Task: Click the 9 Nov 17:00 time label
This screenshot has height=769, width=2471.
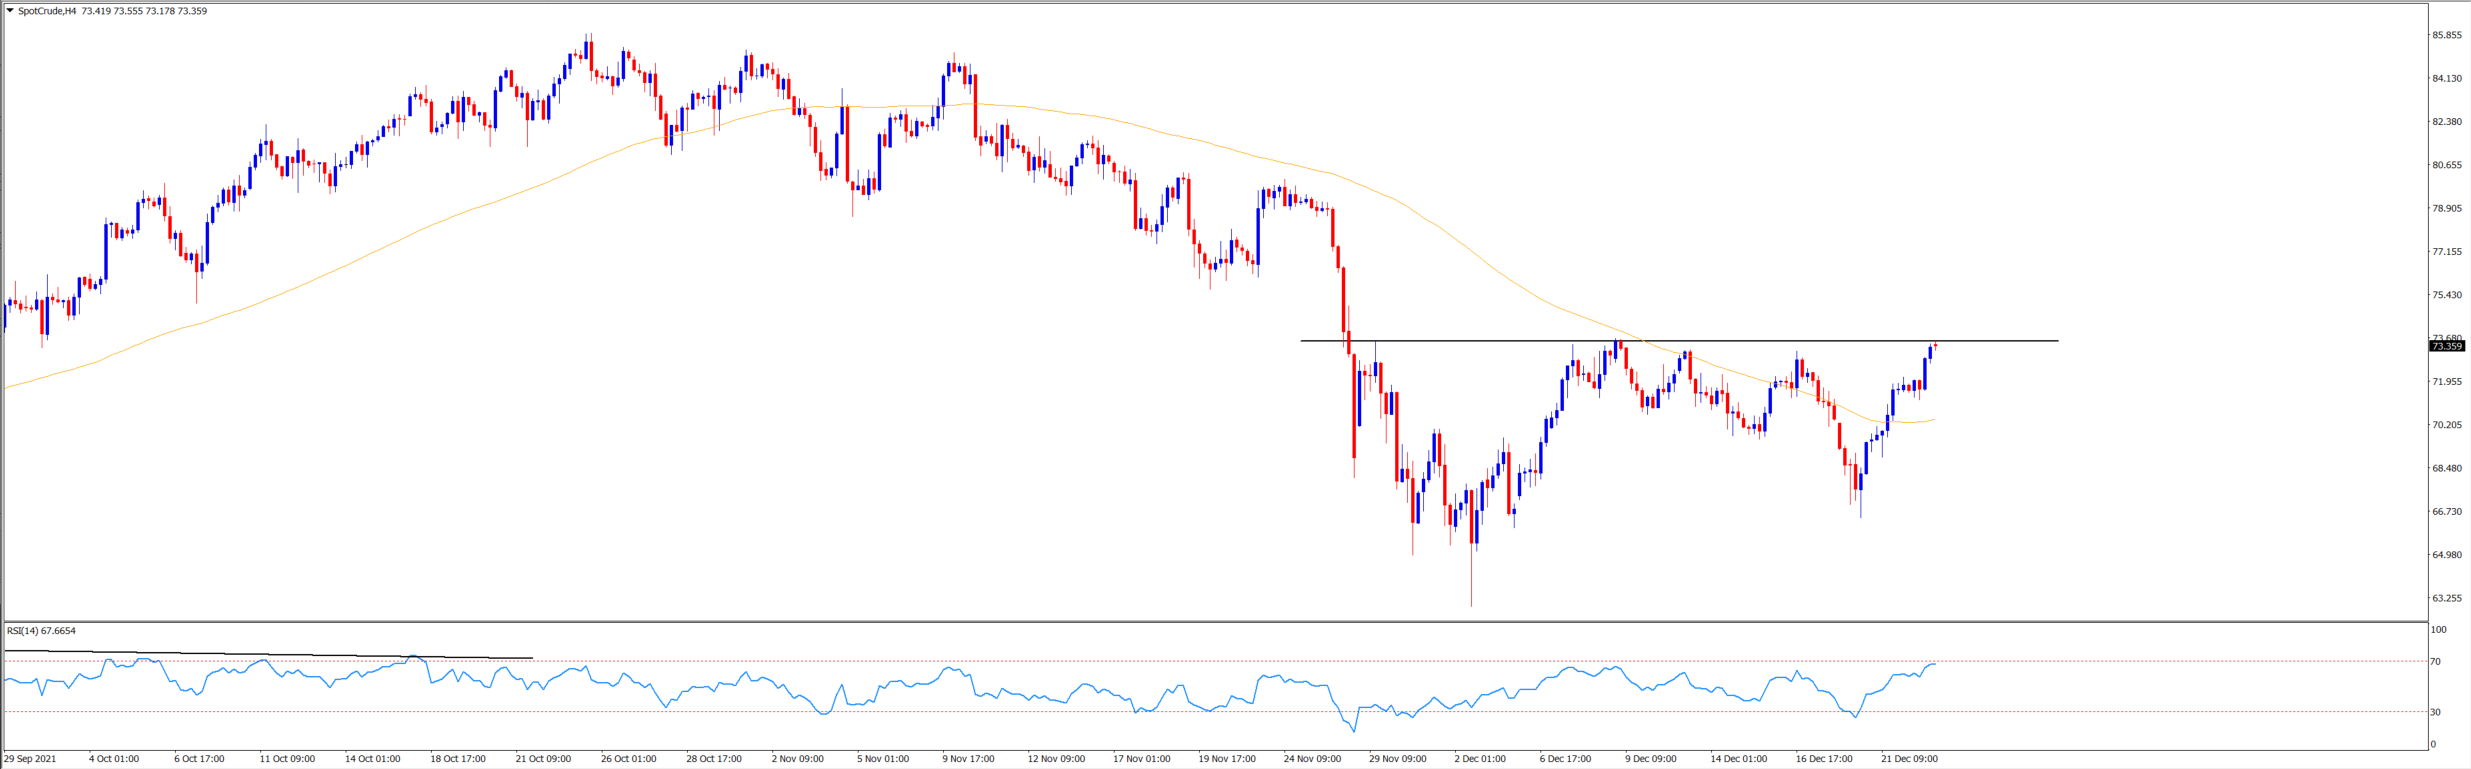Action: (968, 759)
